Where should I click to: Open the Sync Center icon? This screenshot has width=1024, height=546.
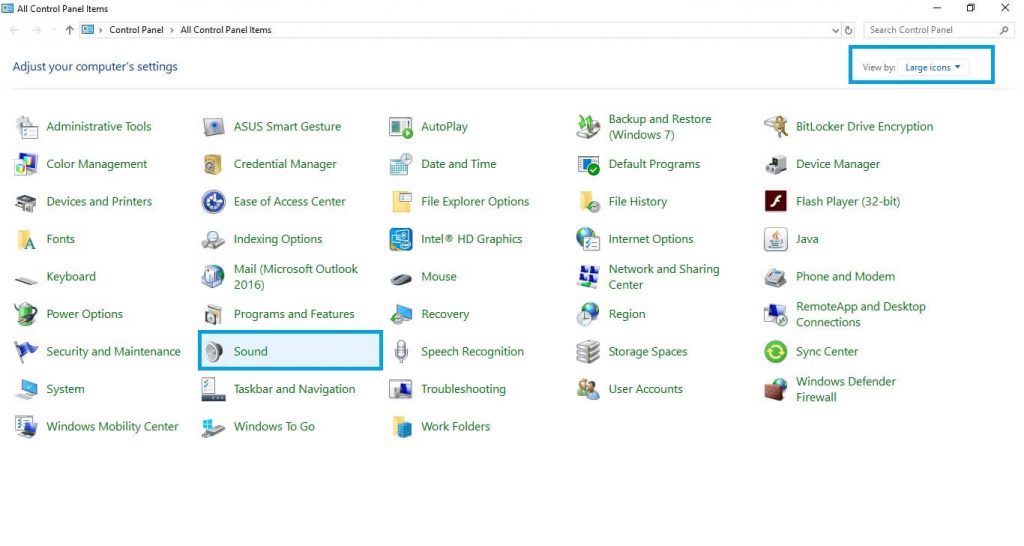(x=776, y=352)
